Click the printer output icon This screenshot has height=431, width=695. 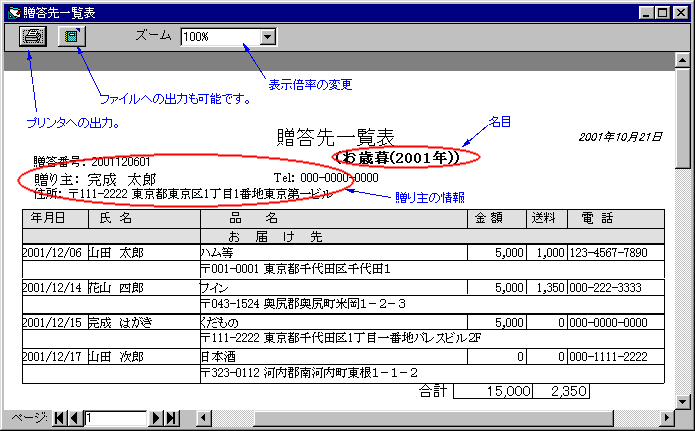pyautogui.click(x=33, y=36)
